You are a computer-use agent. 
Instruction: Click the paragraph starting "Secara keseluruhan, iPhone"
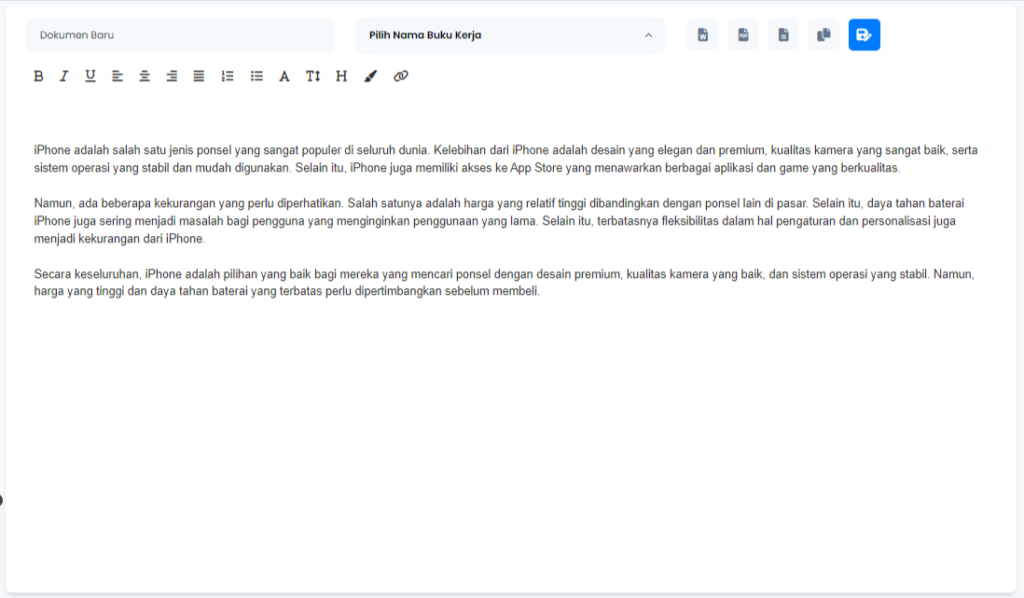click(x=504, y=283)
